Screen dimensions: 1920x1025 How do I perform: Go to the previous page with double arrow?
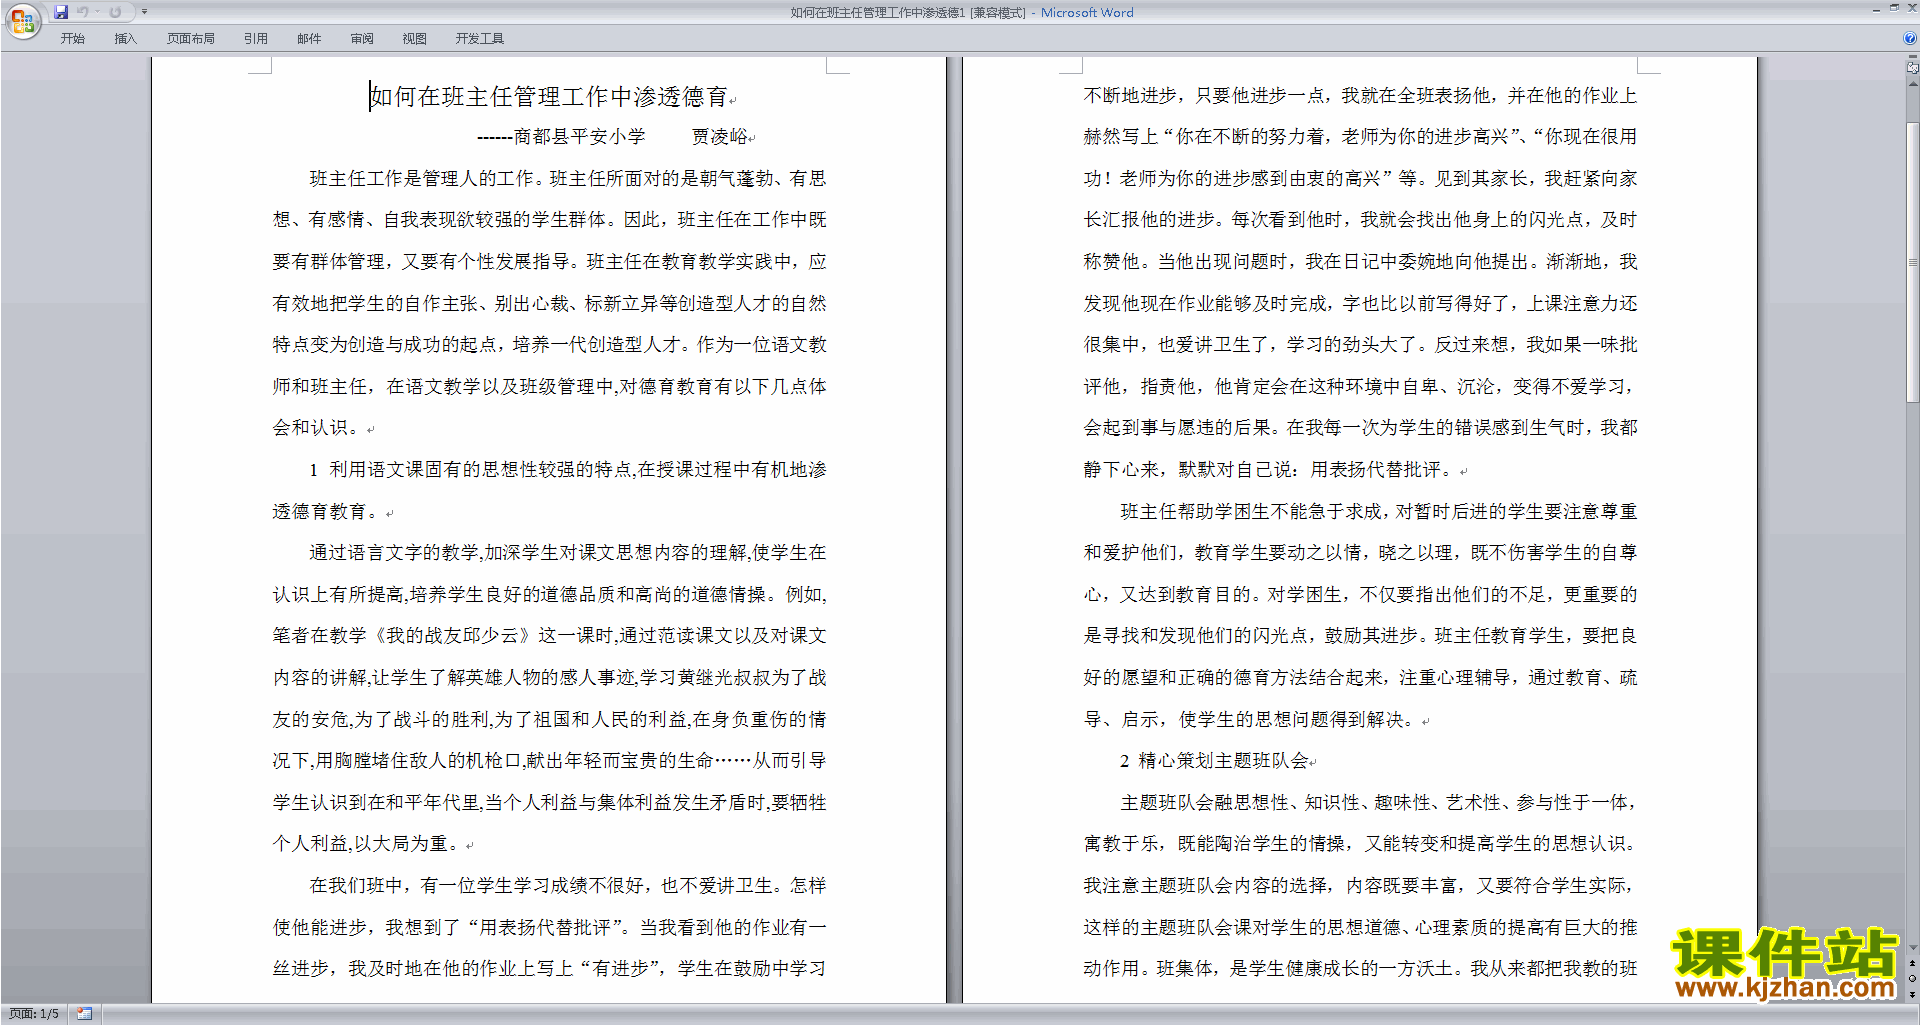1913,963
